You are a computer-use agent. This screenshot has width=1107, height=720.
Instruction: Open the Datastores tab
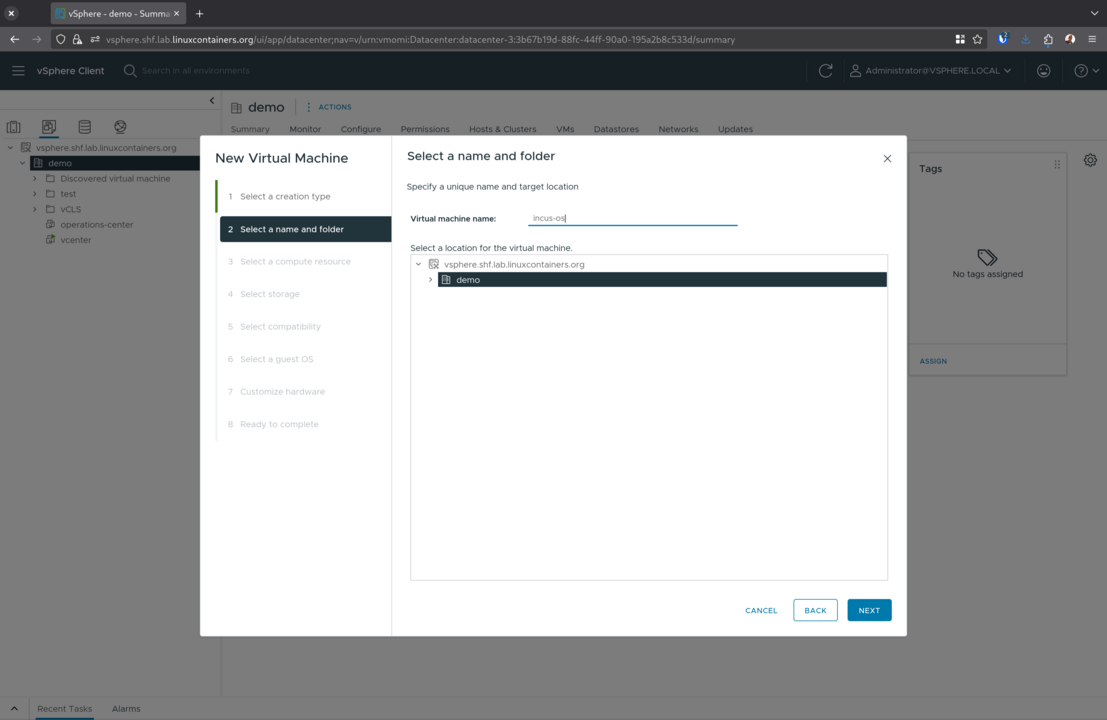(x=616, y=129)
